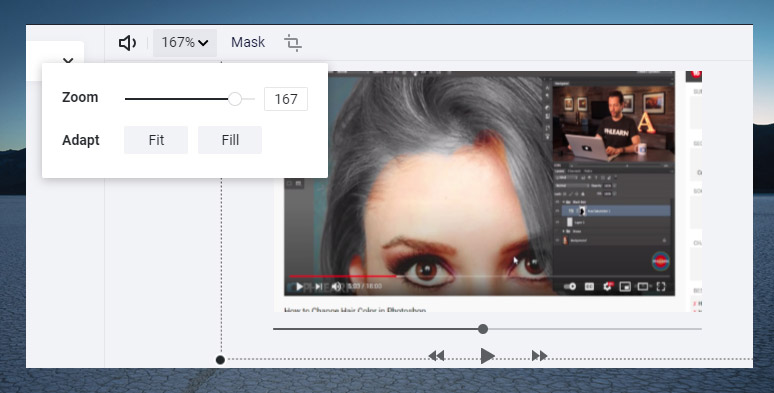Screen dimensions: 774x393
Task: Click the YouTube autoplay toggle in the clip
Action: point(570,286)
